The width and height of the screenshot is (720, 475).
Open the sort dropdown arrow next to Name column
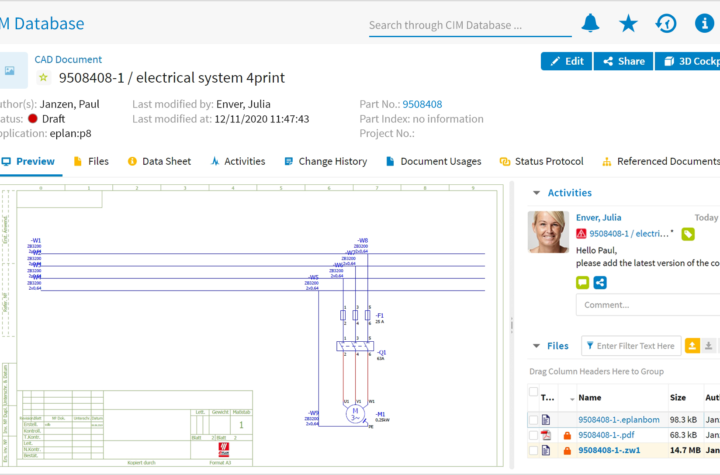click(x=572, y=399)
